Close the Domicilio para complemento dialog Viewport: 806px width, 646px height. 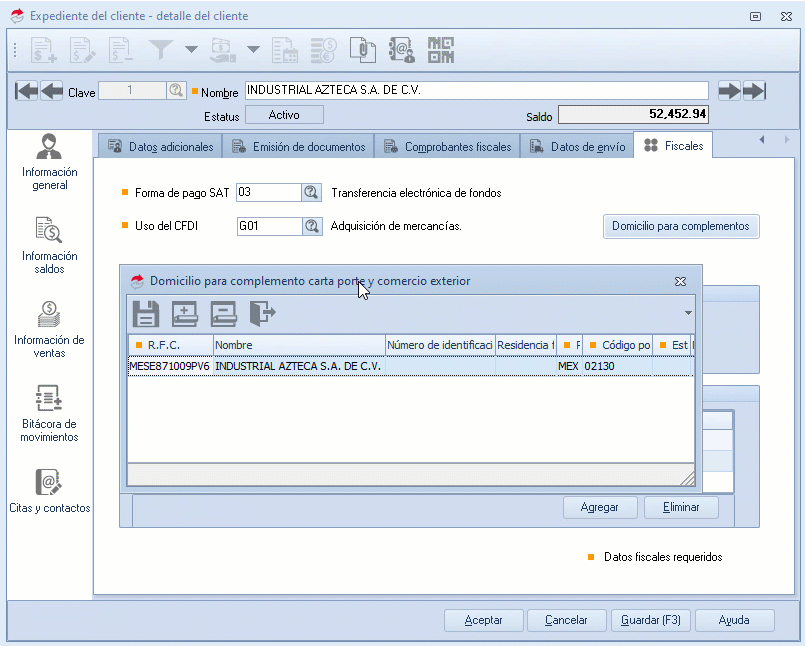pos(680,282)
